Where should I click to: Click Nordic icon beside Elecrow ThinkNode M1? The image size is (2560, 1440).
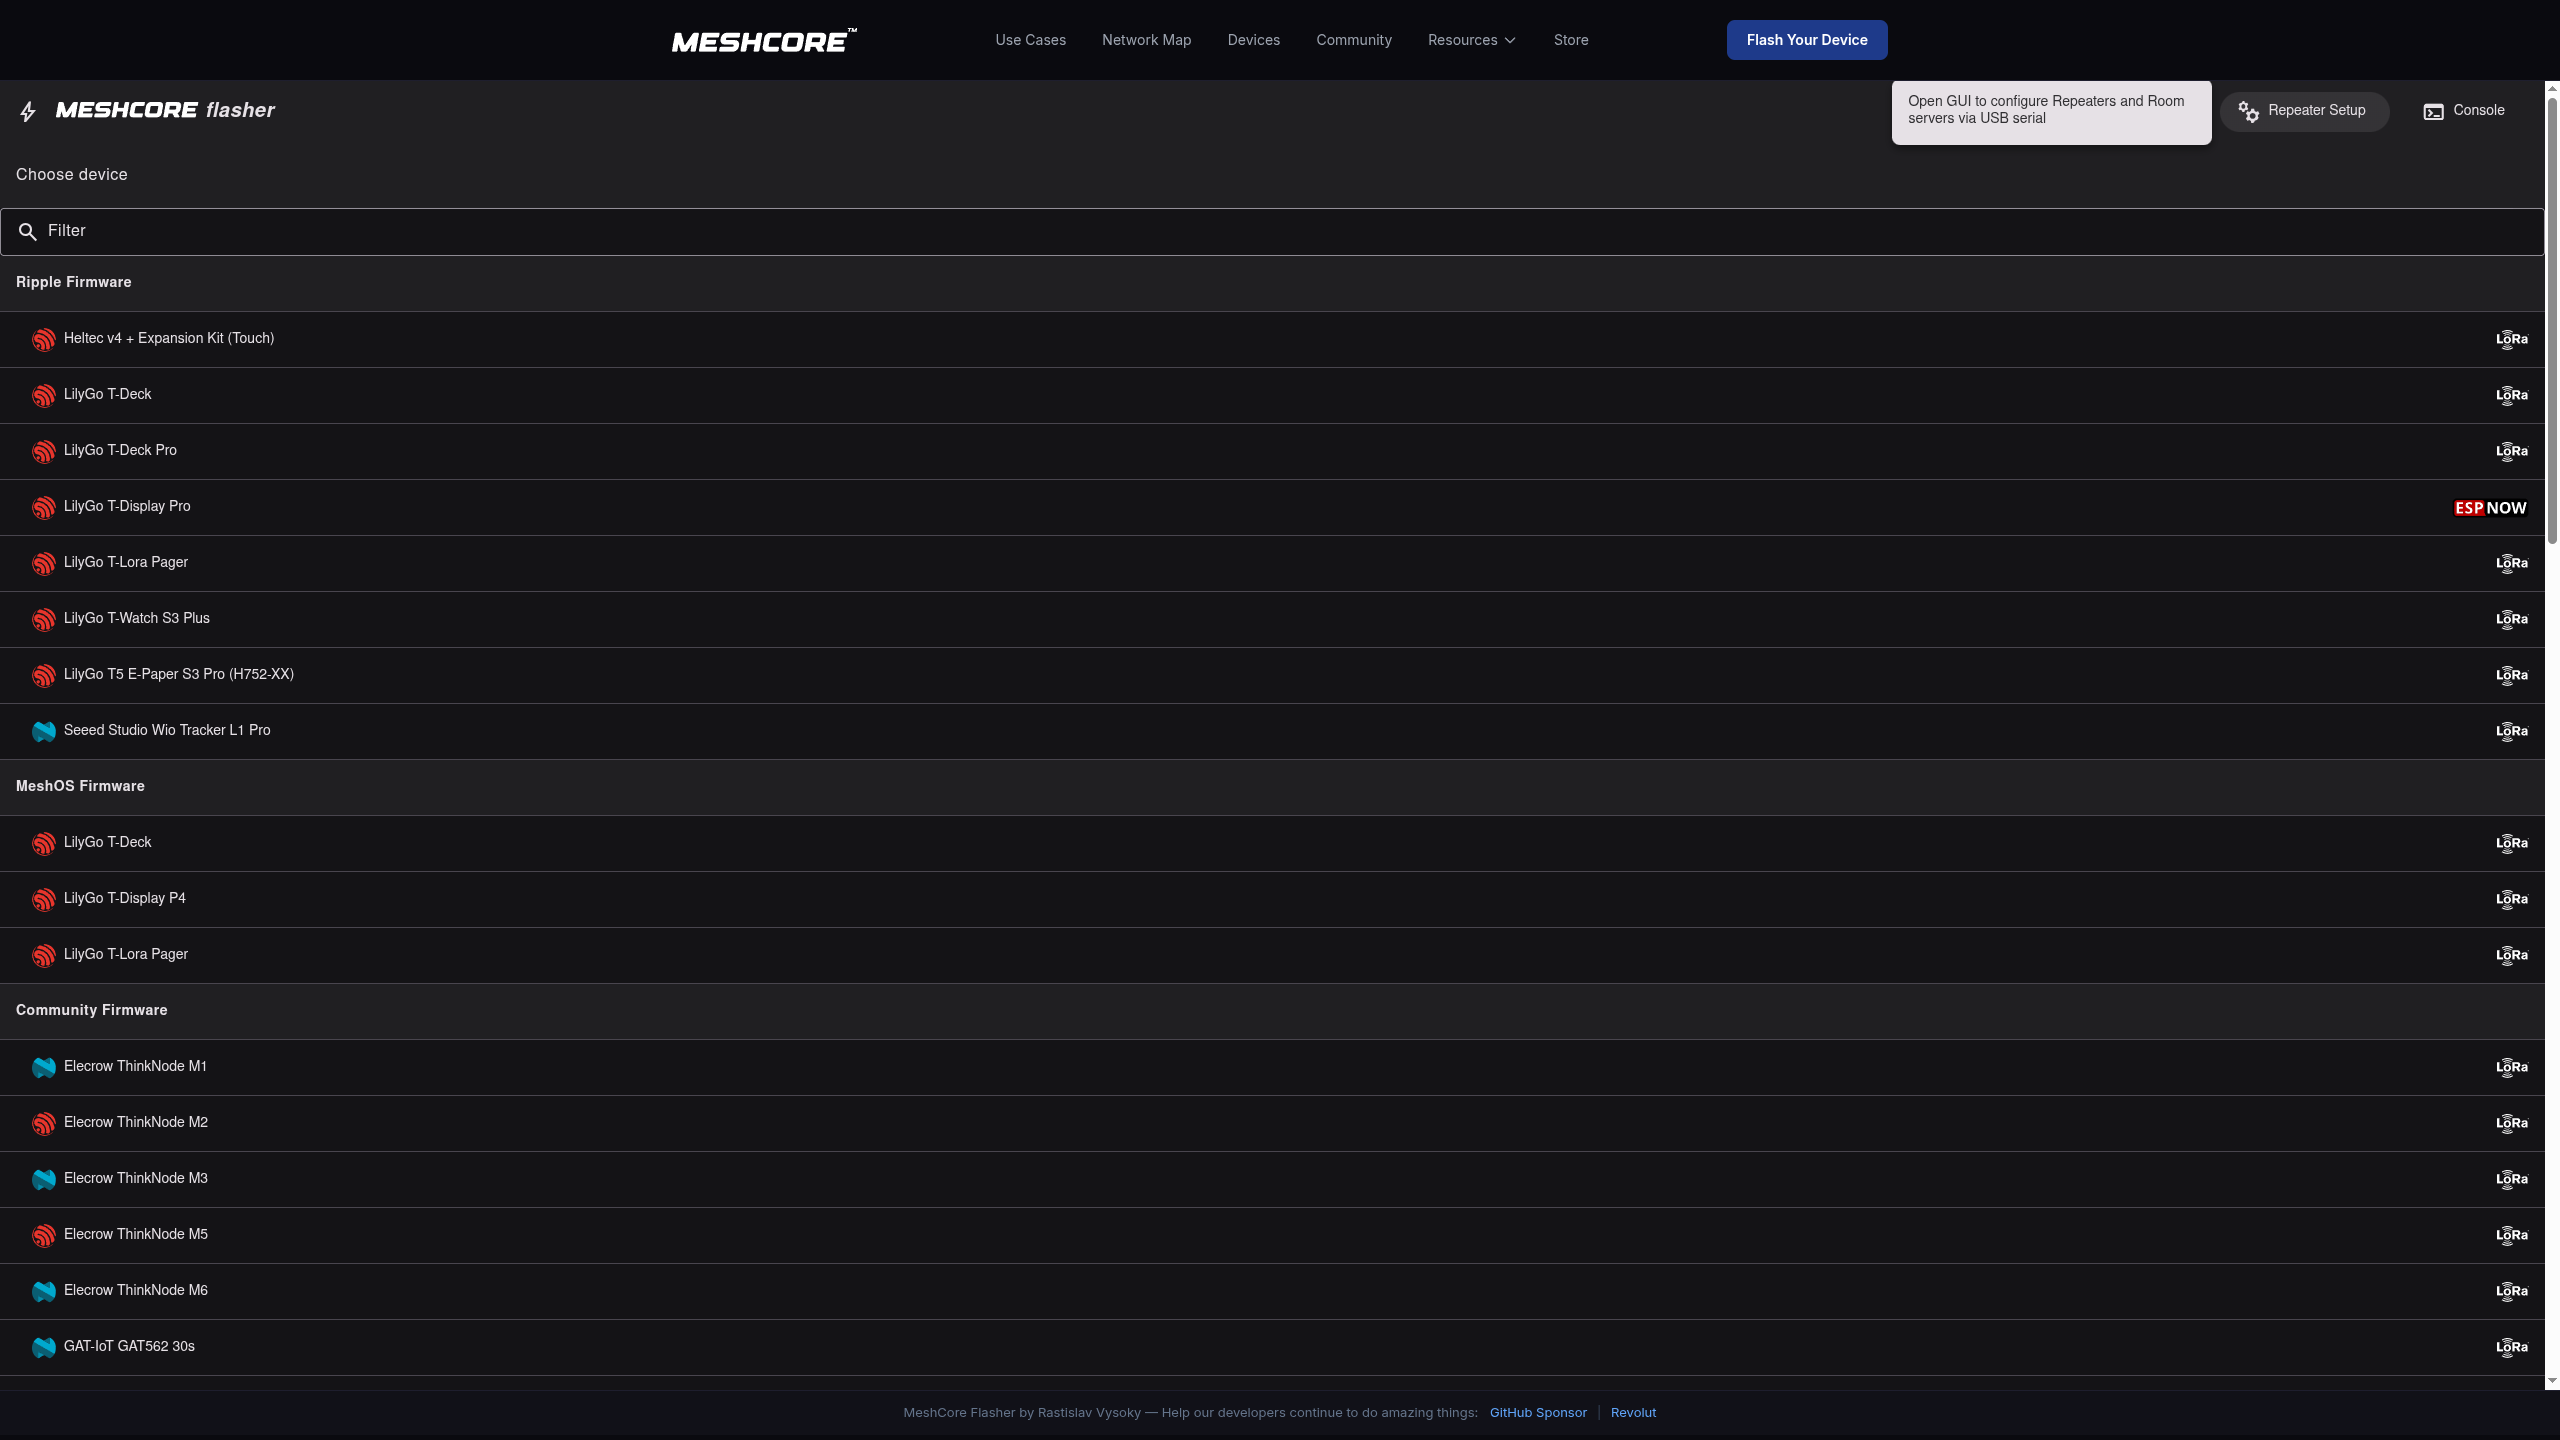point(43,1068)
